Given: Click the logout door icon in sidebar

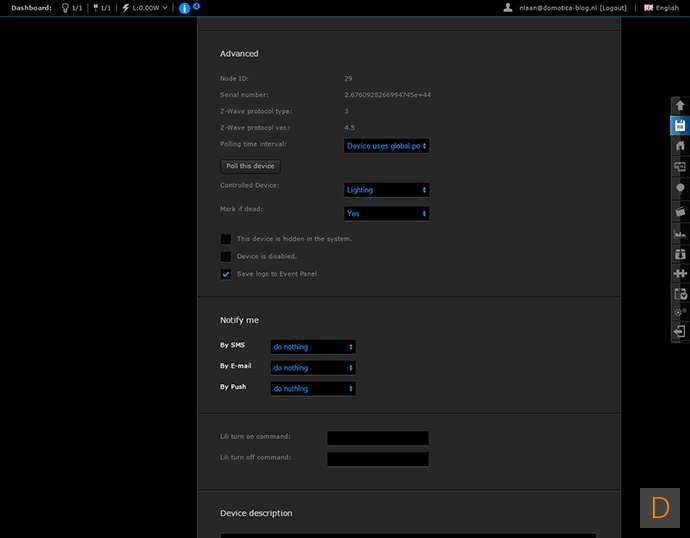Looking at the screenshot, I should click(680, 333).
